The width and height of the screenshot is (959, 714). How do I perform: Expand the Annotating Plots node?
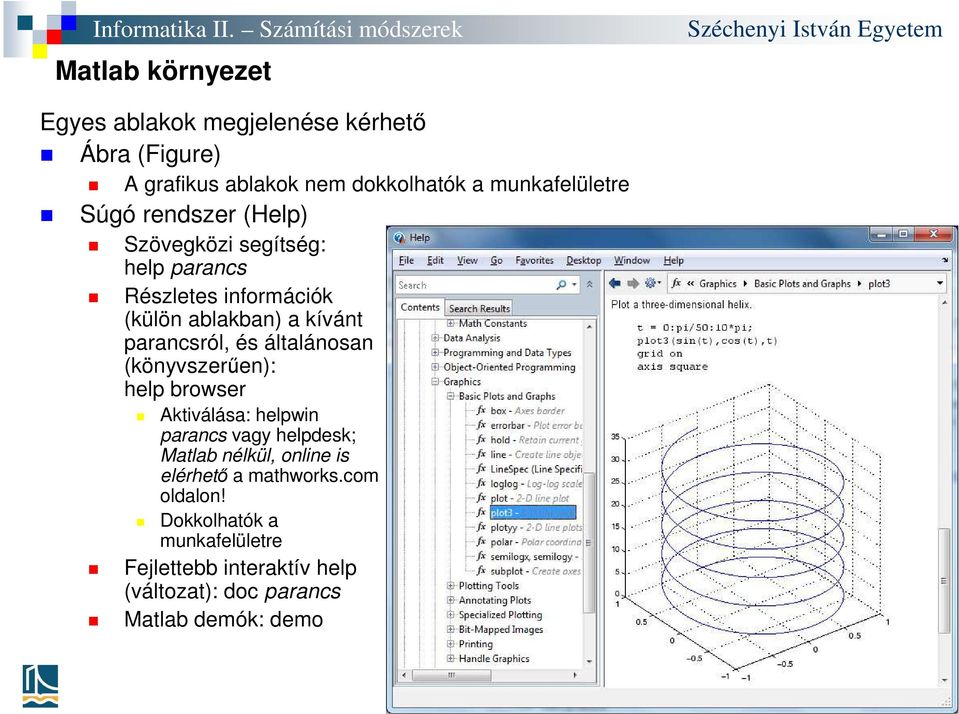pos(451,600)
